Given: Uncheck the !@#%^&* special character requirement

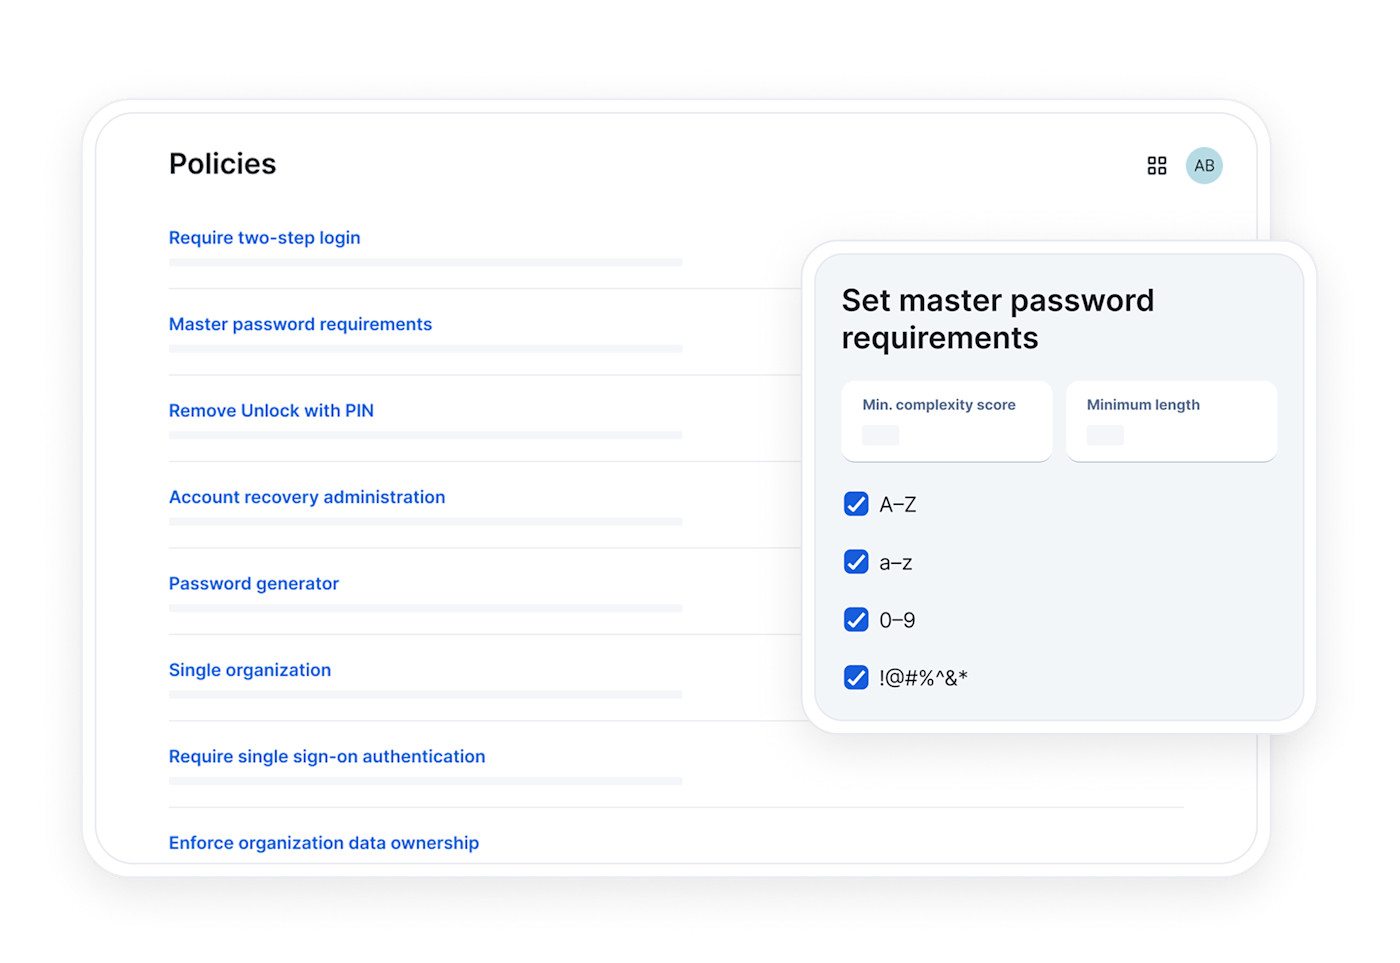Looking at the screenshot, I should tap(856, 677).
